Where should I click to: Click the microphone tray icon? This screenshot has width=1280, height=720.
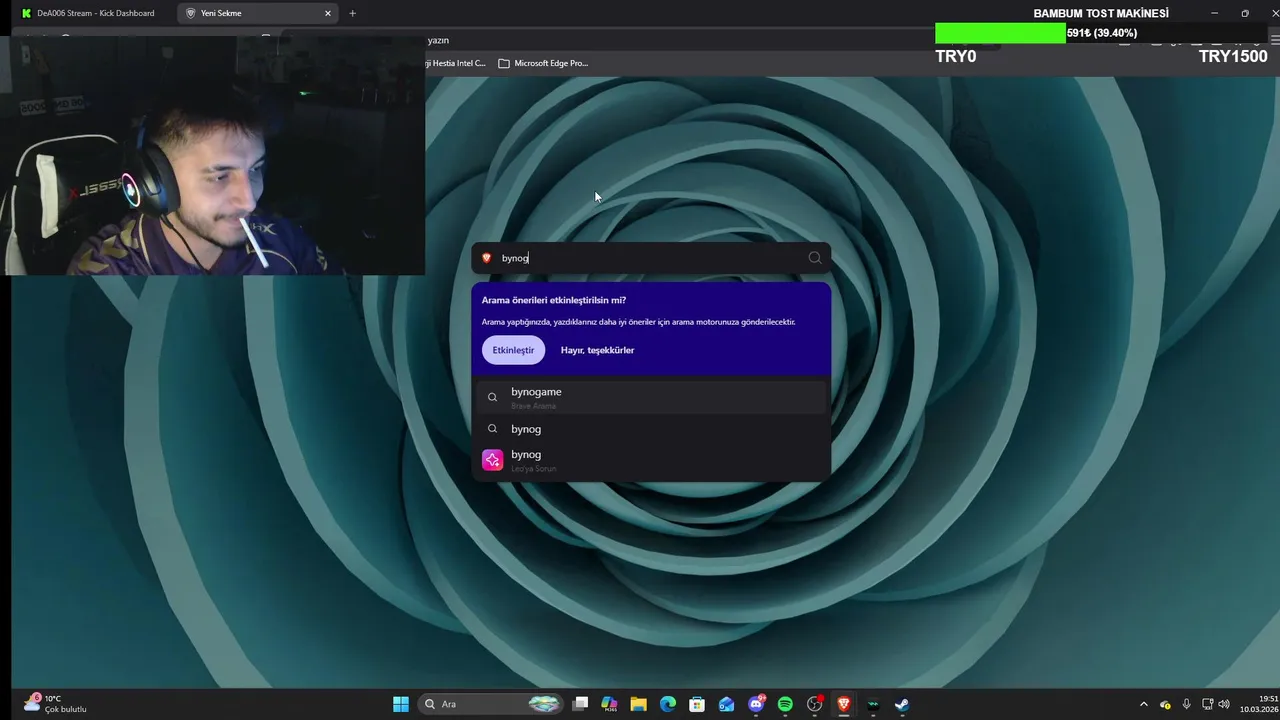(1186, 704)
